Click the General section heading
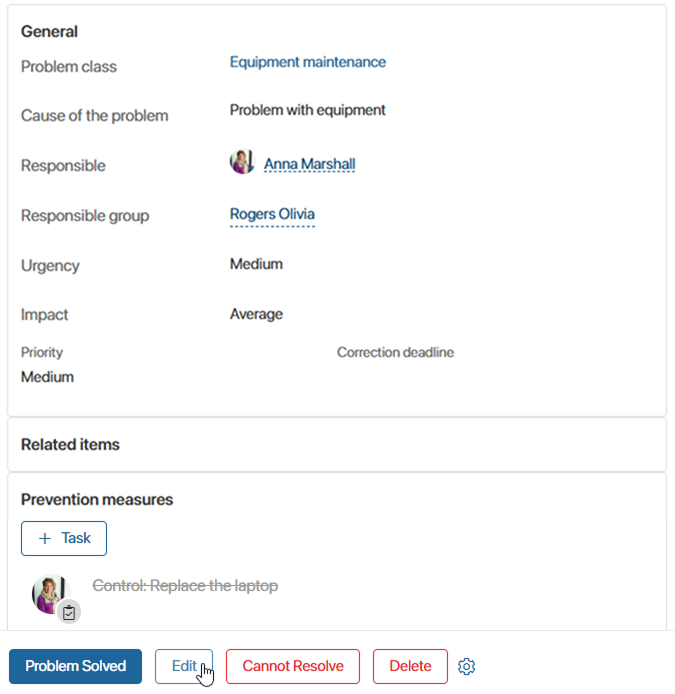Screen dimensions: 675x694 point(49,31)
